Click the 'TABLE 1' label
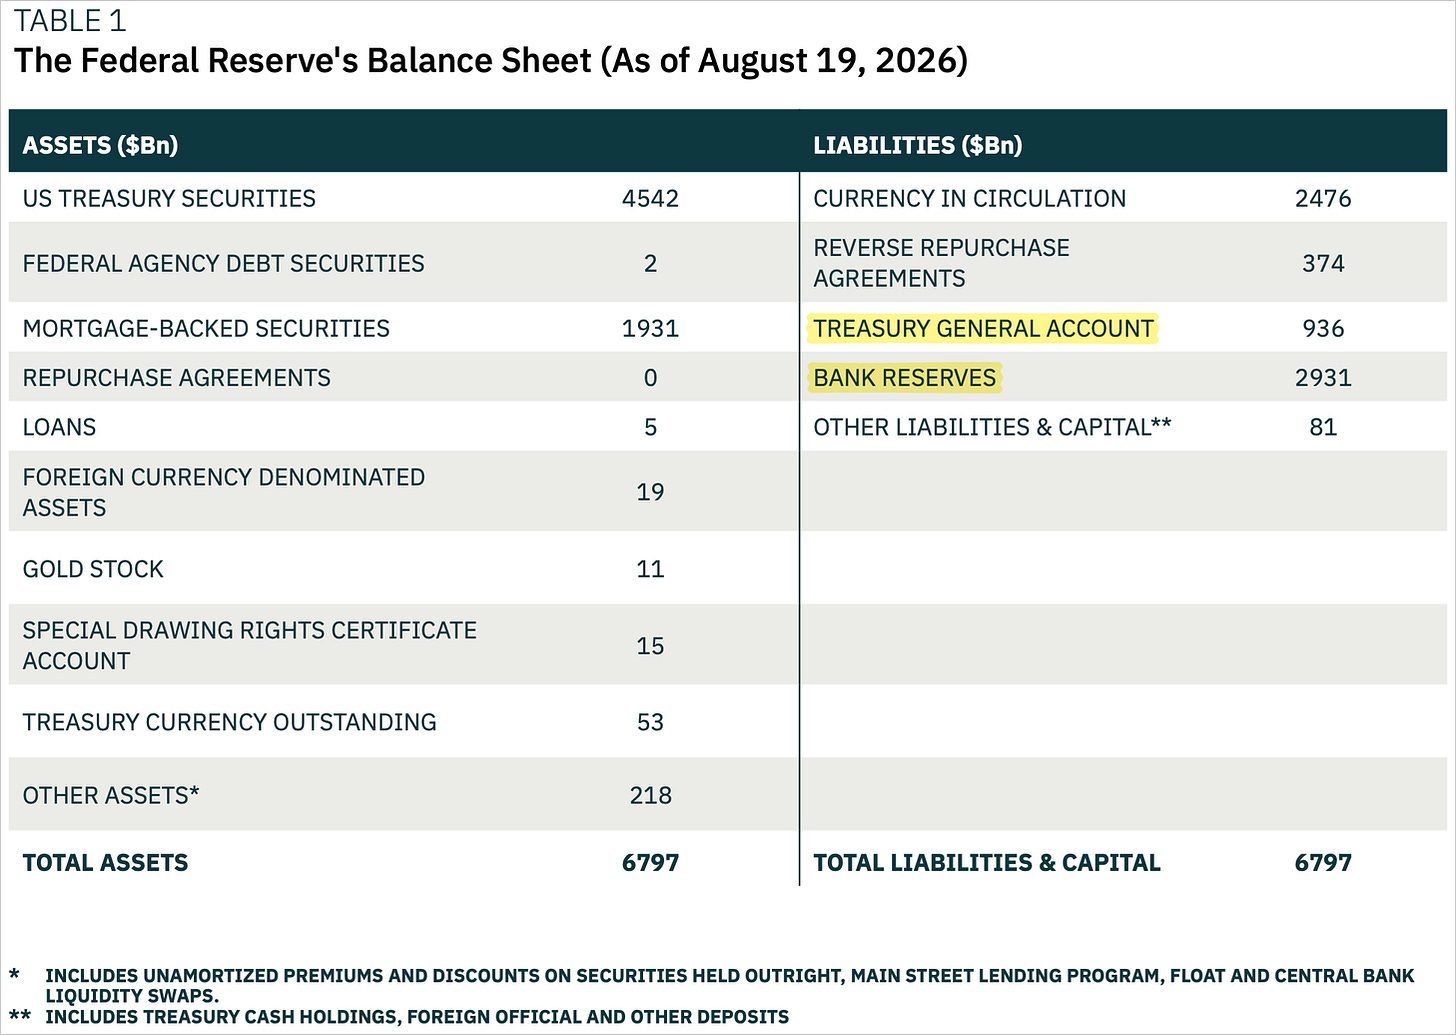The image size is (1456, 1035). pos(70,21)
